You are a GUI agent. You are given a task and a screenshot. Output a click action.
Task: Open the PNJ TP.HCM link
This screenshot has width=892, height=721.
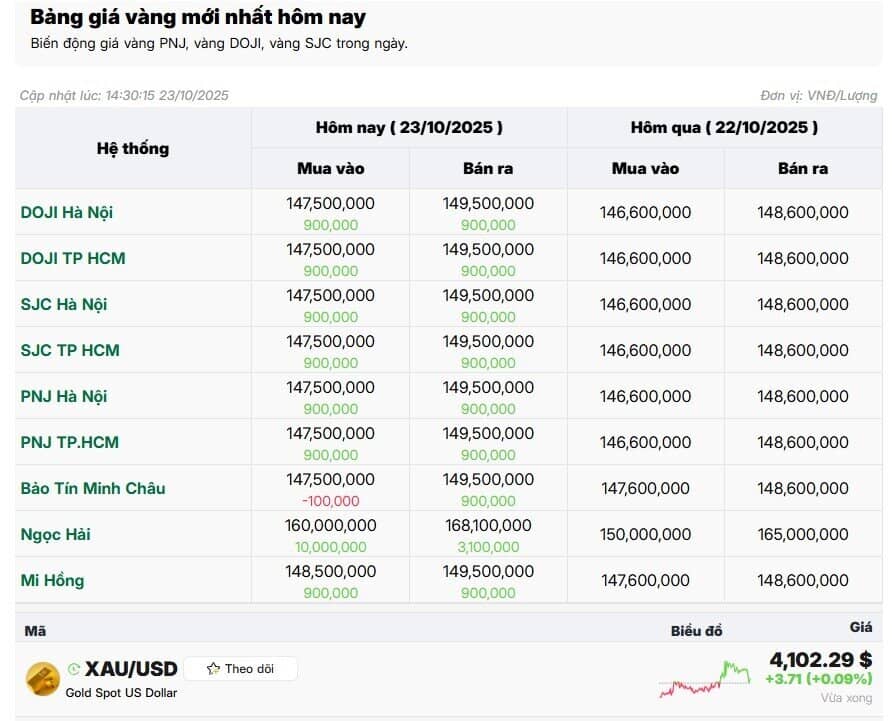click(69, 442)
